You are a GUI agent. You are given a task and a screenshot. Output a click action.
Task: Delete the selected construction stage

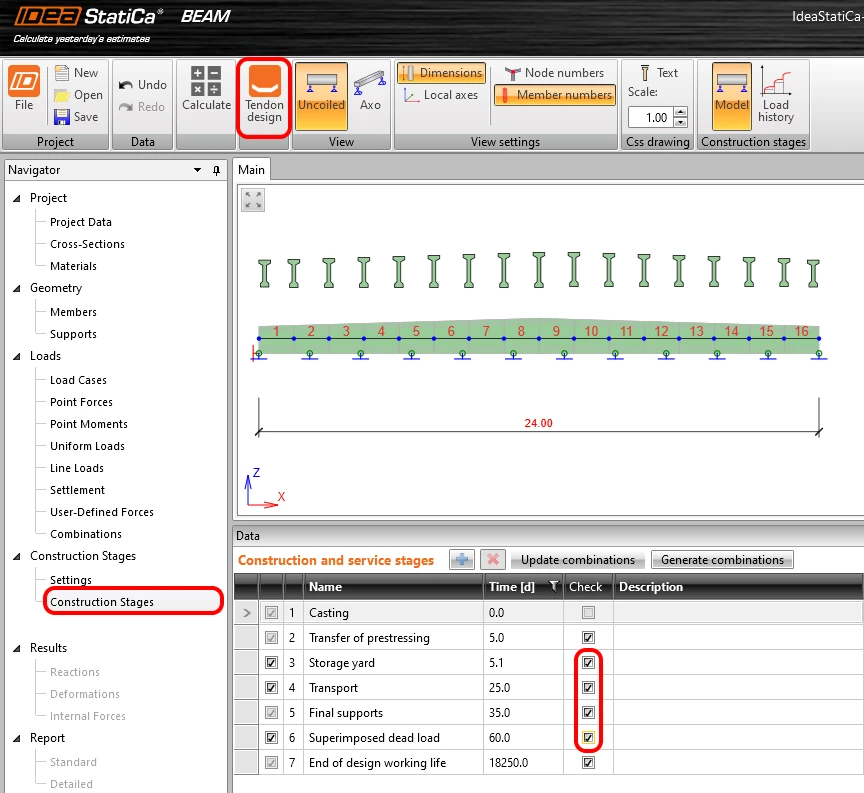tap(493, 560)
